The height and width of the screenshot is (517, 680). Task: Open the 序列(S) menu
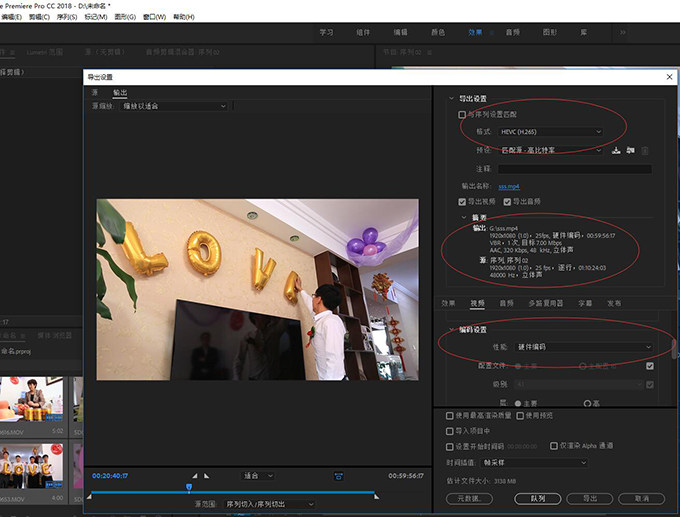coord(67,17)
